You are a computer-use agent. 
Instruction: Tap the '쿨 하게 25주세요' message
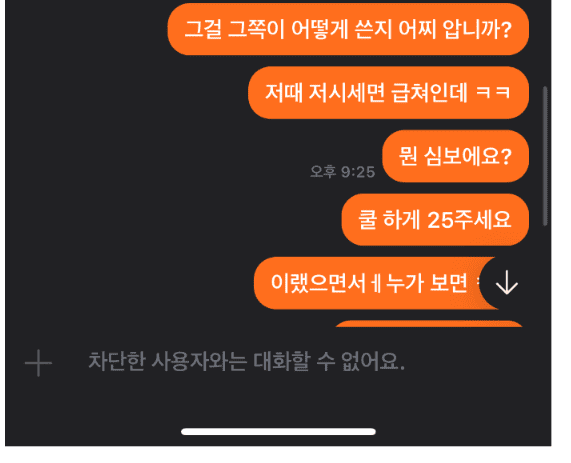pos(435,220)
